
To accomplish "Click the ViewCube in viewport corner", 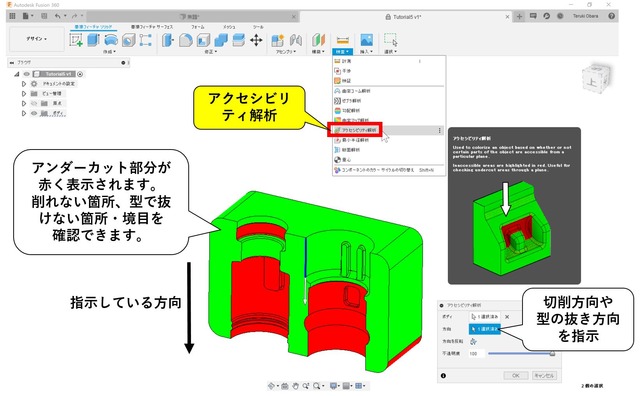I will (596, 78).
